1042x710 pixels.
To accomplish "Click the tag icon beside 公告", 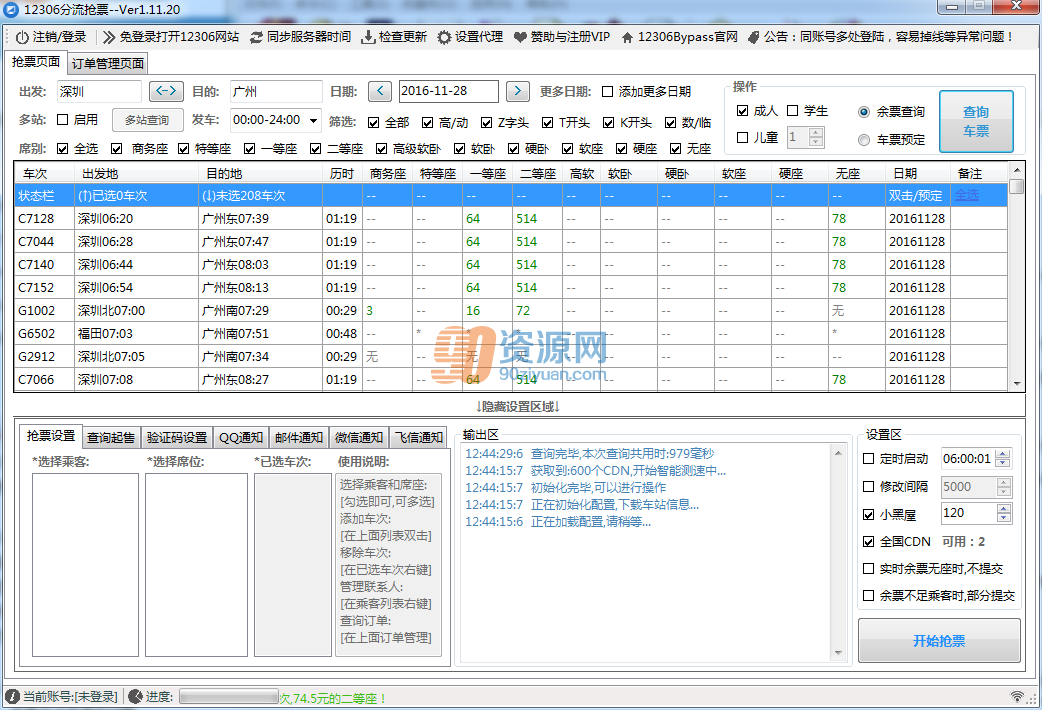I will pos(754,37).
